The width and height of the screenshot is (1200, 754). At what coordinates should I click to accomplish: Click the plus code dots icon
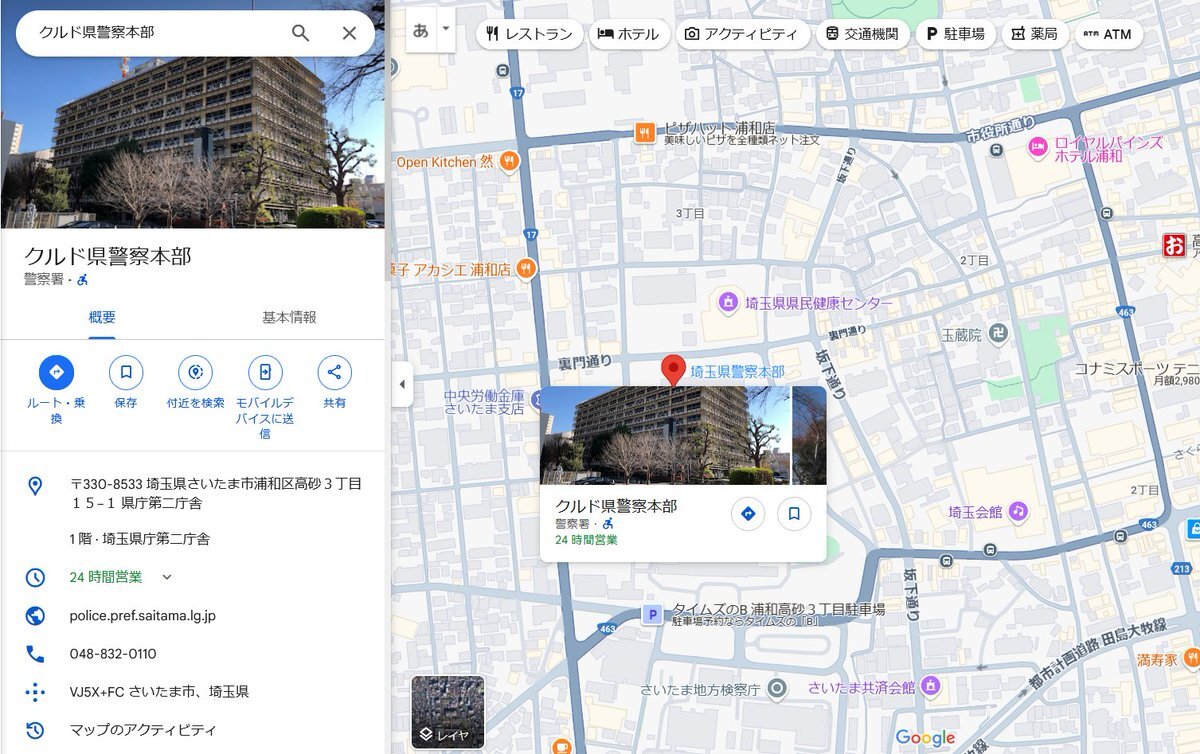point(35,692)
